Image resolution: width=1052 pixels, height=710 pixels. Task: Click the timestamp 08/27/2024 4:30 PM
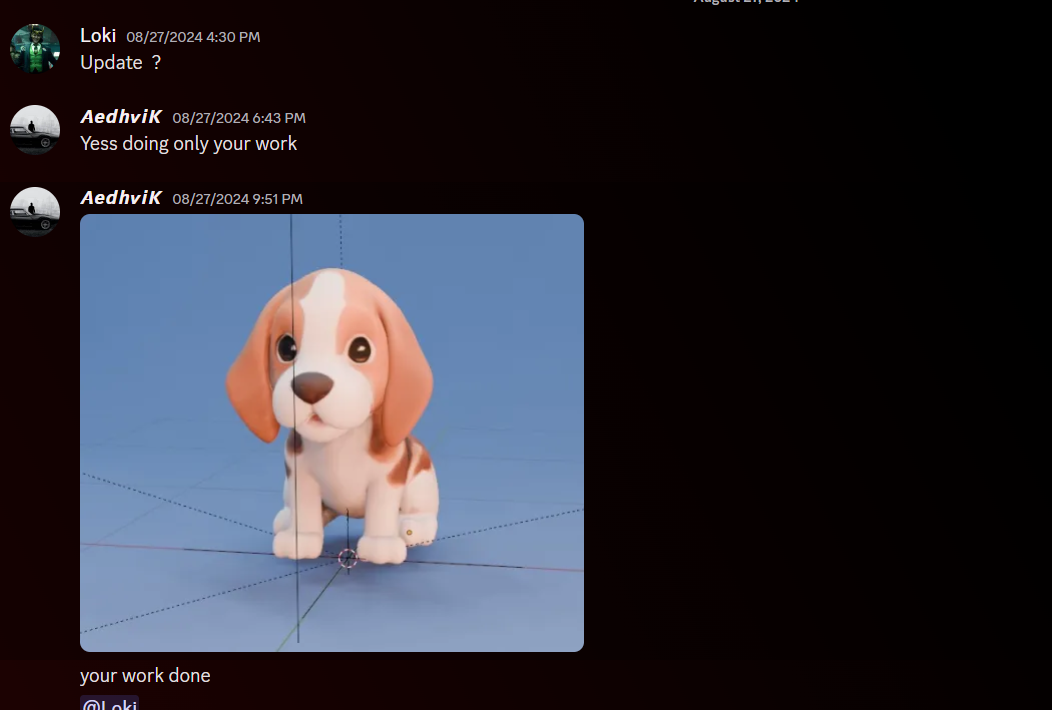click(193, 37)
